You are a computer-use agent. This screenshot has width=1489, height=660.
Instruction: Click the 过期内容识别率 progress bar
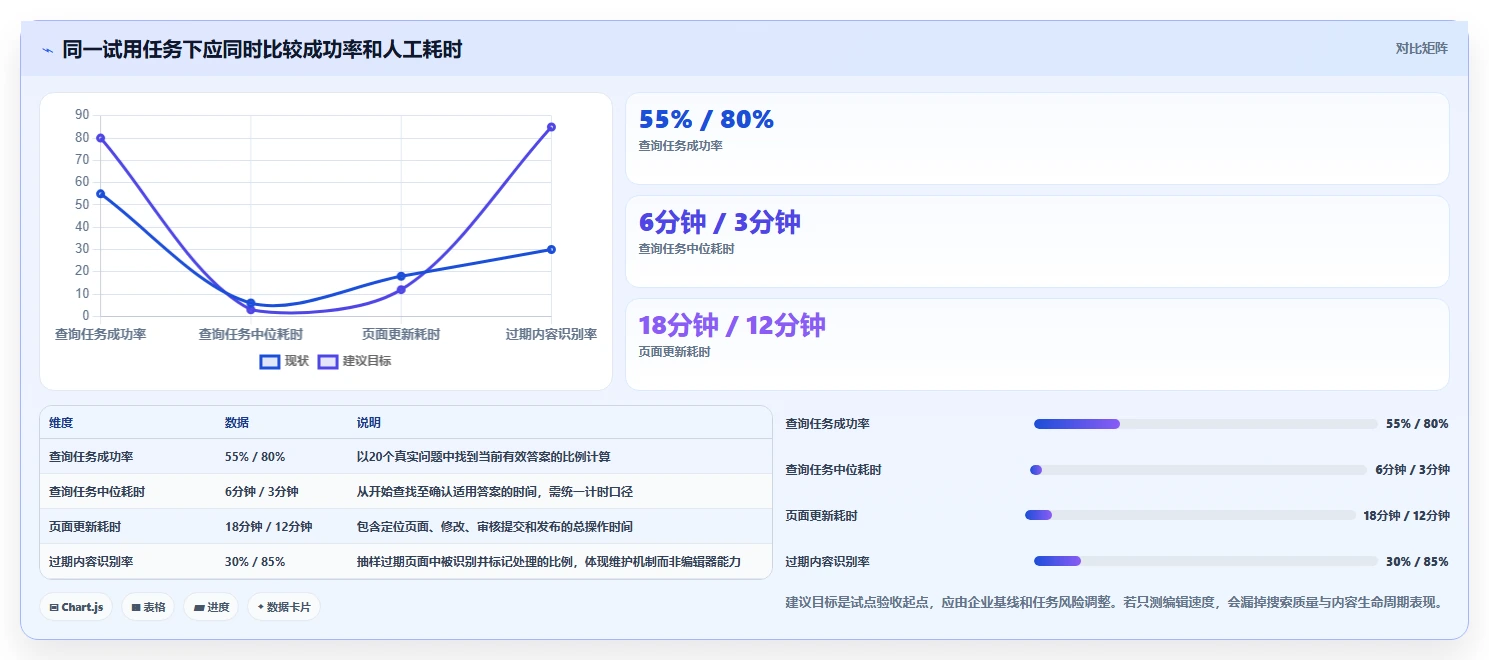[1206, 561]
